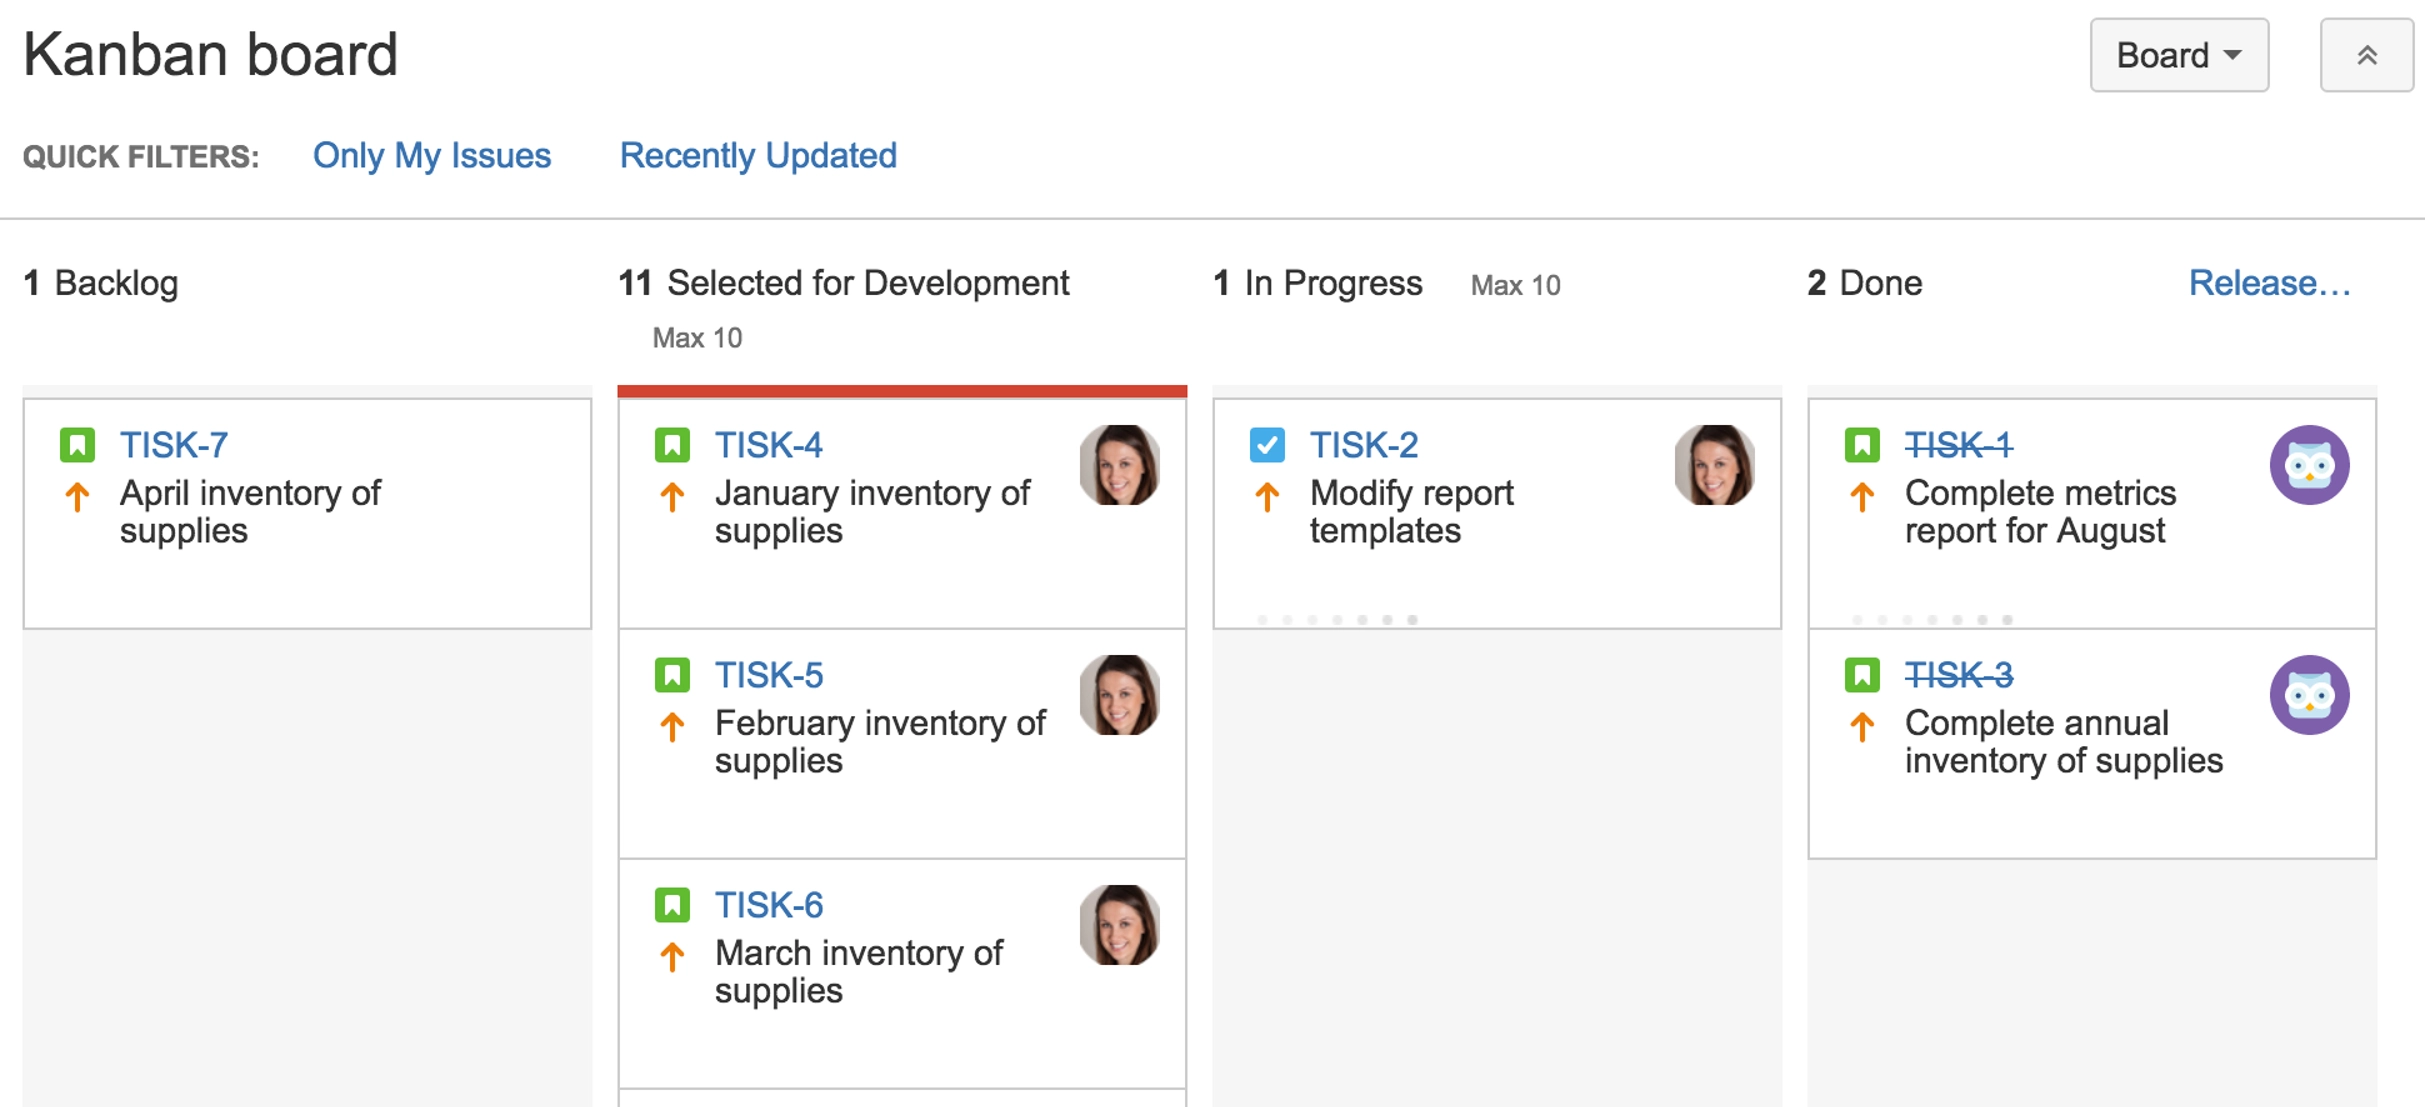
Task: Click orange priority arrow on TISK-5
Action: click(672, 727)
